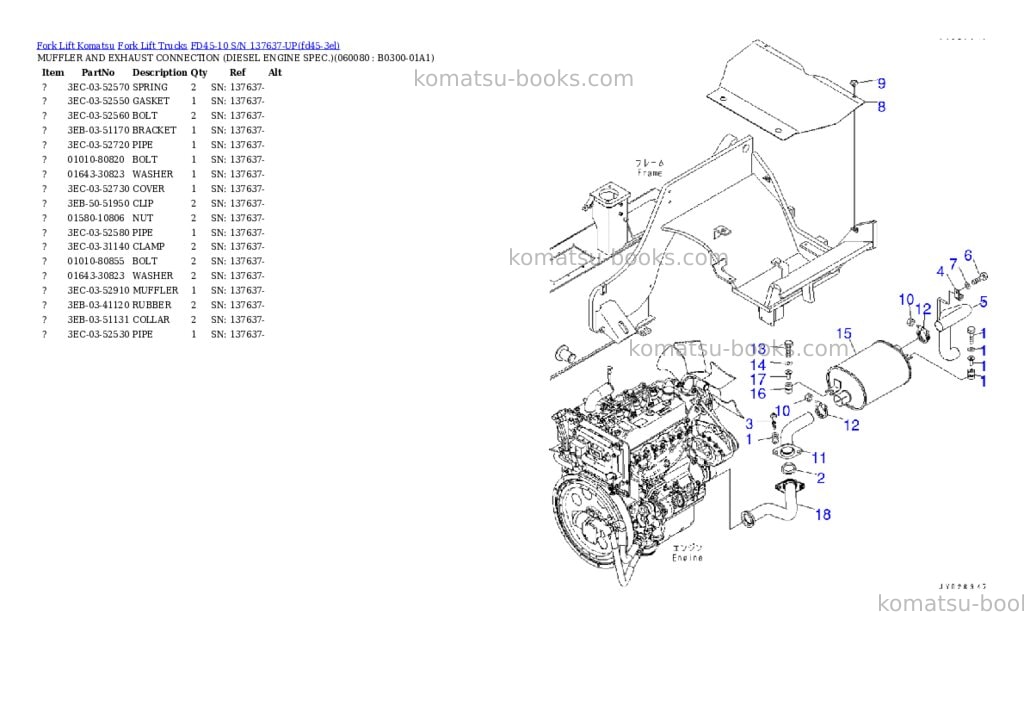
Task: Click the muffler canister drawing
Action: coord(869,376)
